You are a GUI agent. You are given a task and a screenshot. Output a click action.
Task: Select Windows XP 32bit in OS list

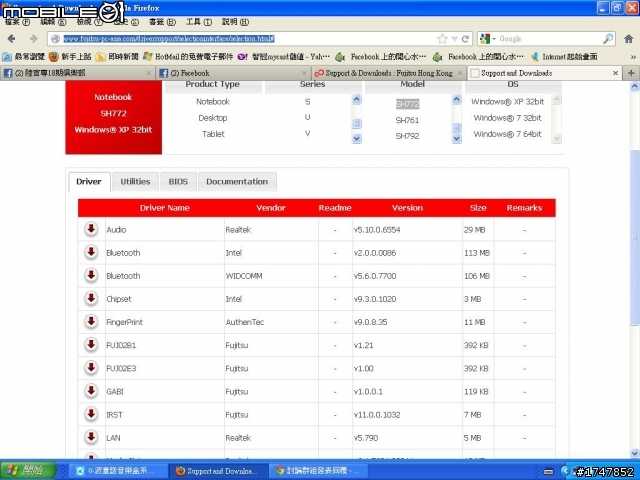click(x=507, y=102)
